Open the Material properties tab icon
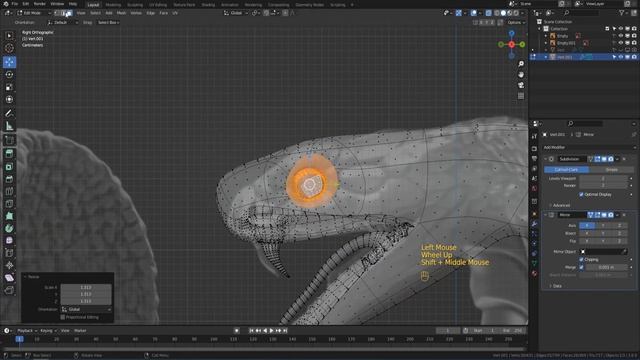This screenshot has width=640, height=360. 534,273
